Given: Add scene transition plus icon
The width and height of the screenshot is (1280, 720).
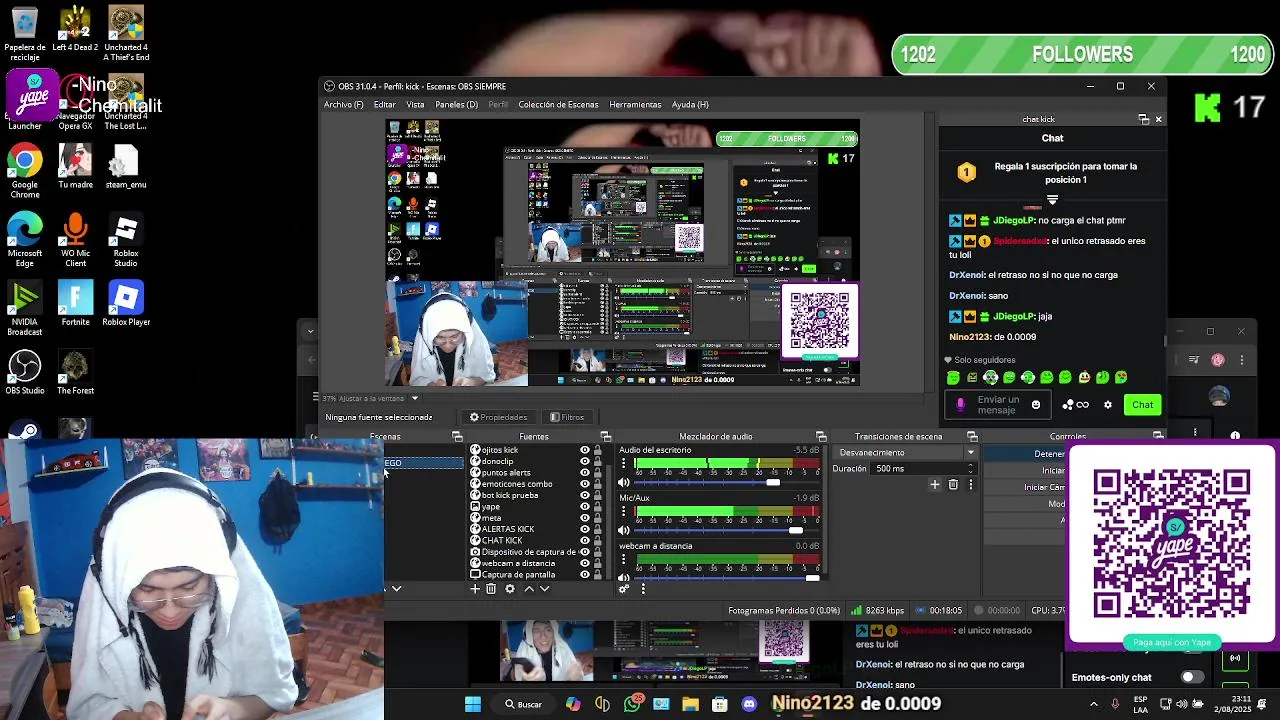Looking at the screenshot, I should [935, 485].
